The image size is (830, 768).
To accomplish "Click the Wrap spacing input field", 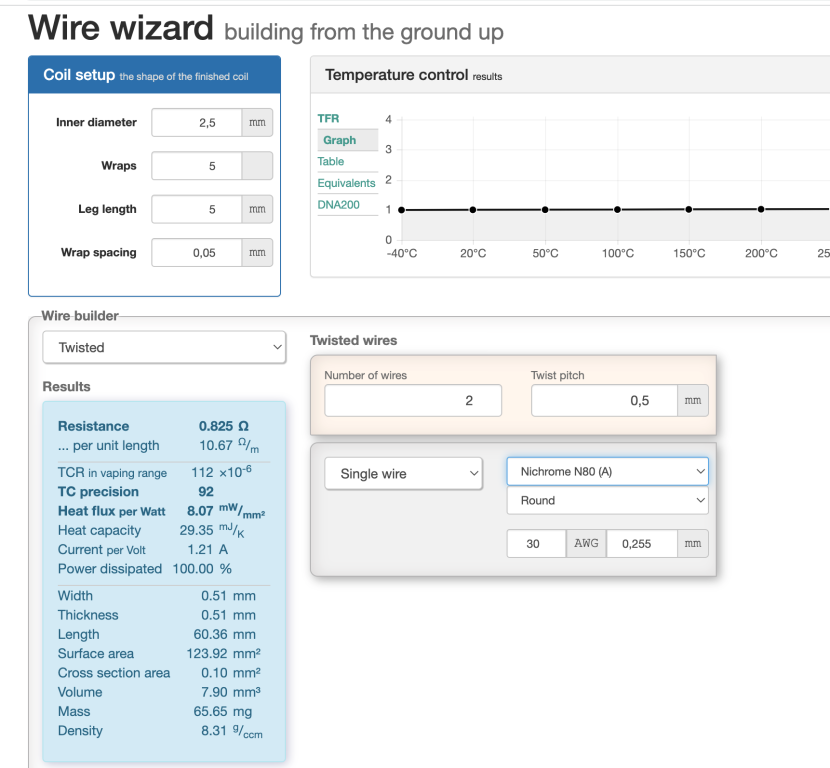I will pos(197,253).
